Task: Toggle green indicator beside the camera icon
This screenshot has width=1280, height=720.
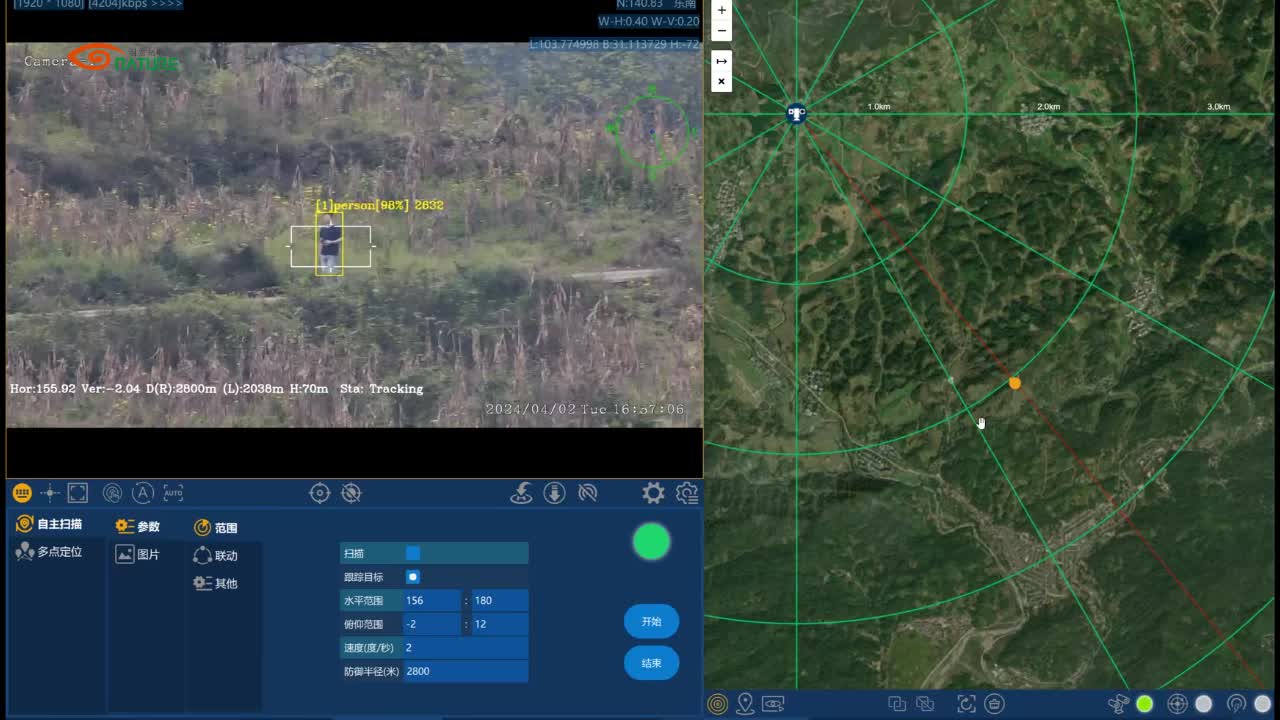Action: click(x=1145, y=704)
